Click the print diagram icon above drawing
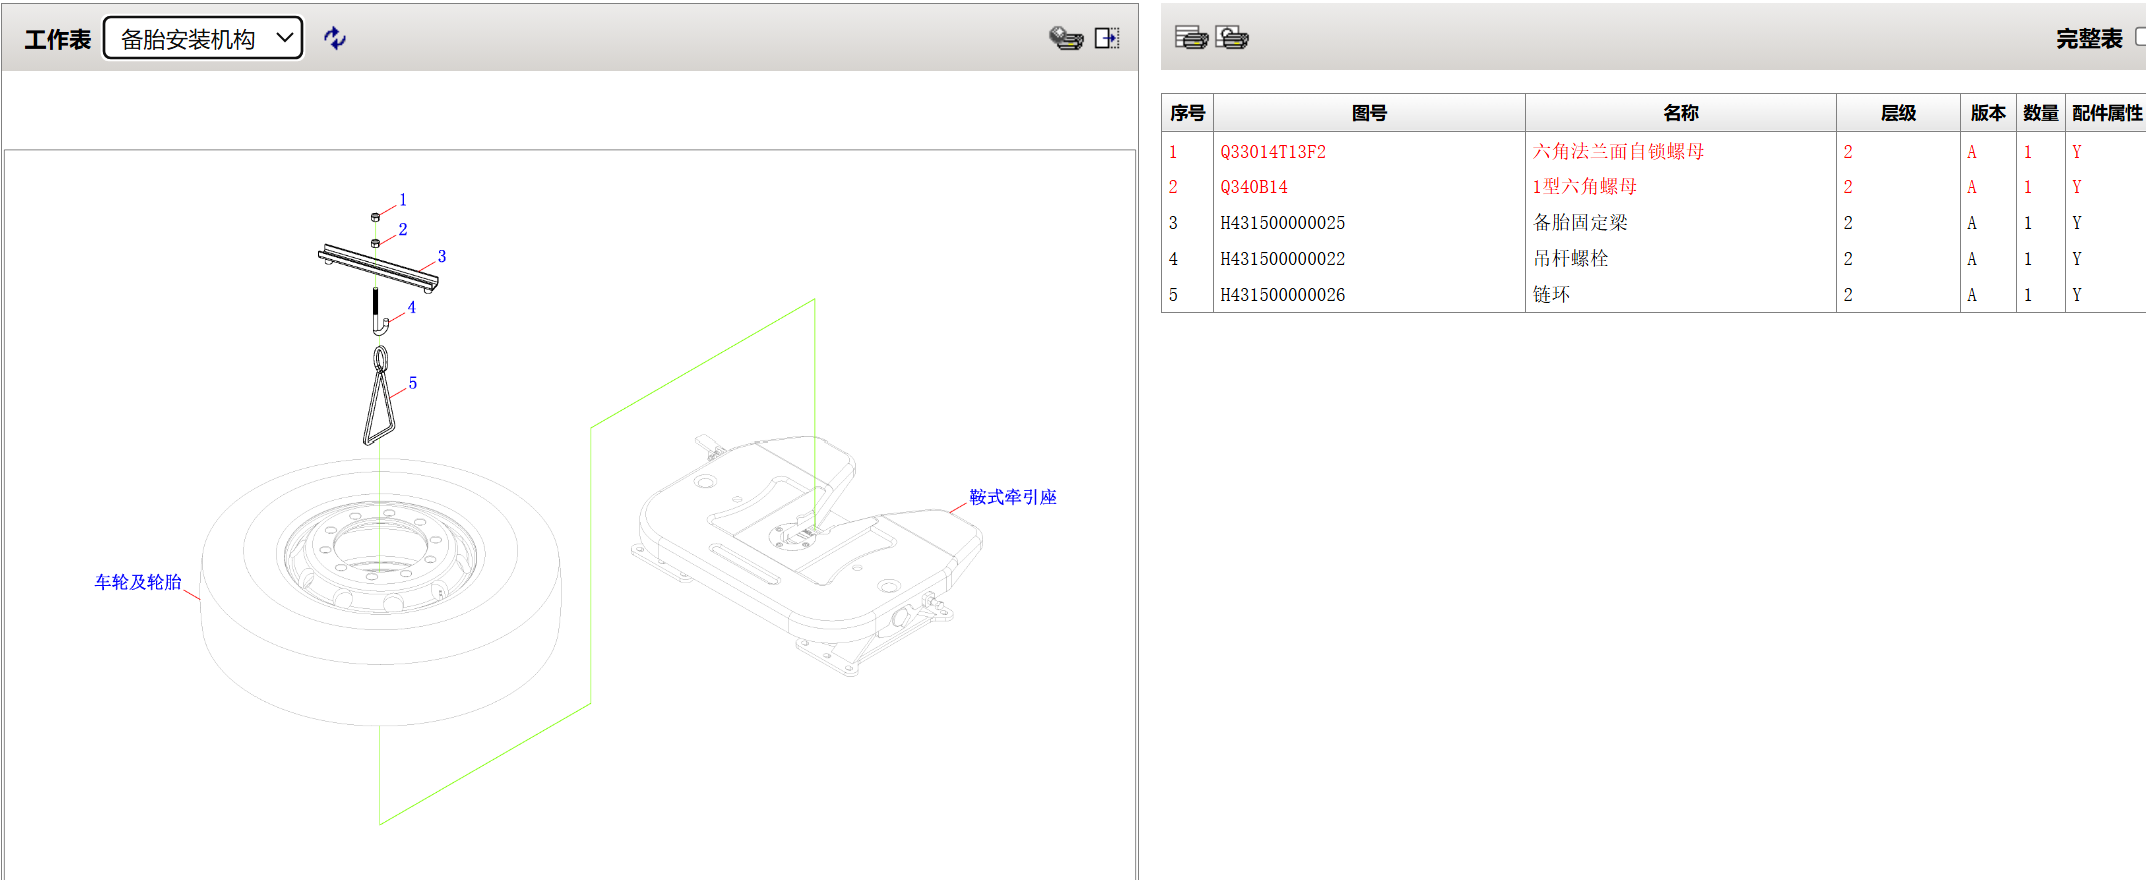 coord(1065,38)
